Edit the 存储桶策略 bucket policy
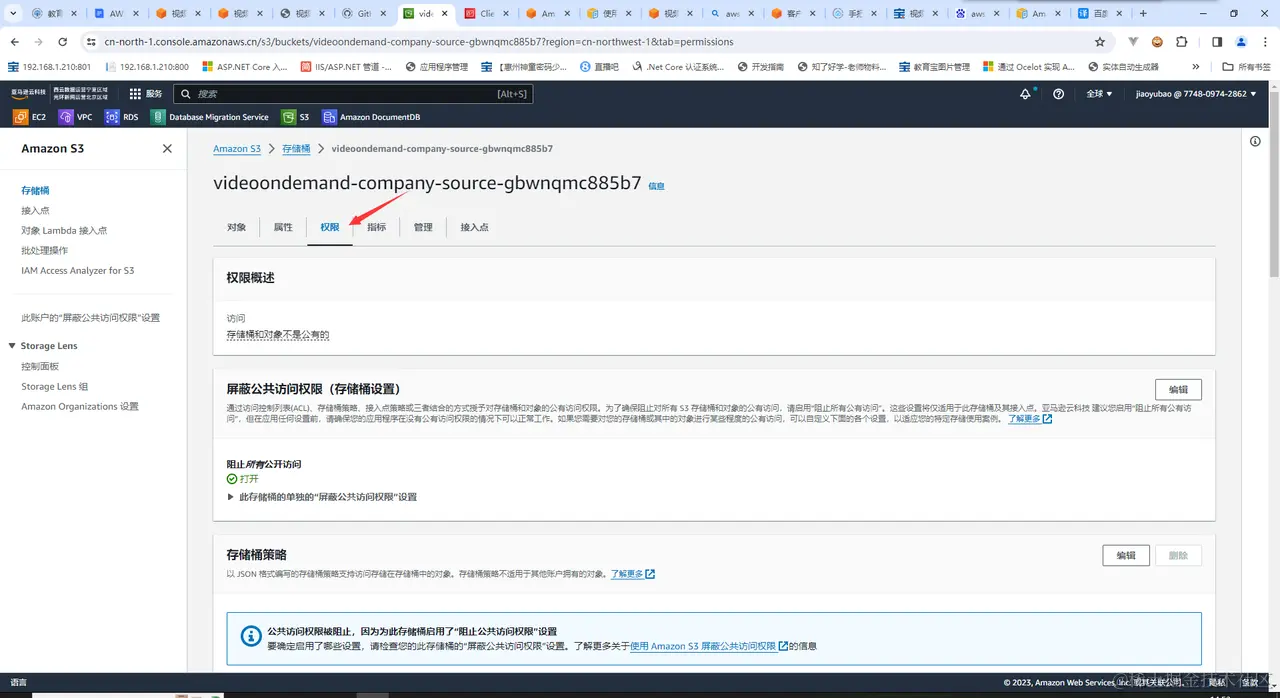 point(1126,555)
